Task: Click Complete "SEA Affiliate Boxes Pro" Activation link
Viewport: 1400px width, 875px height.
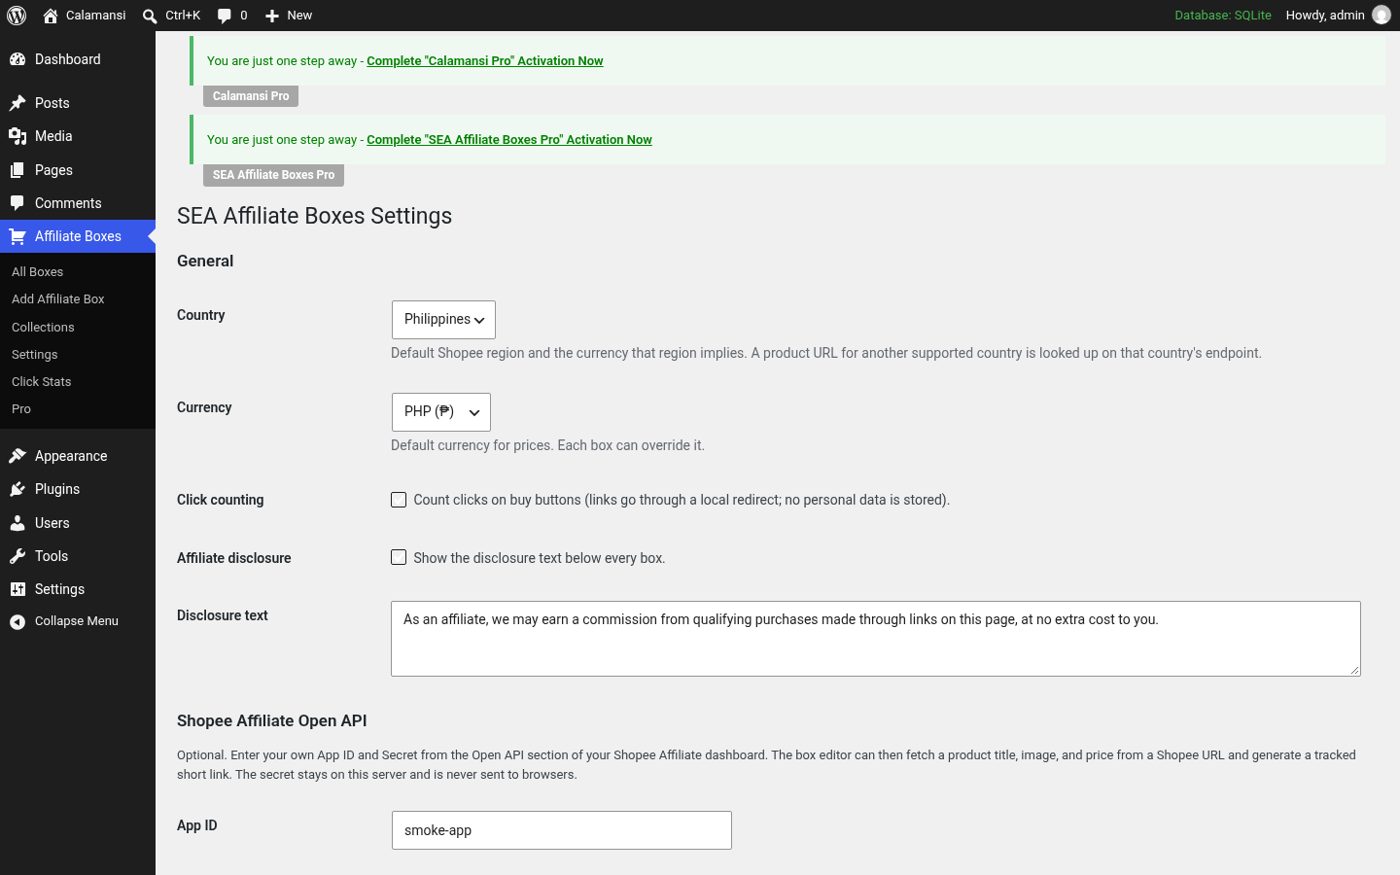Action: click(x=509, y=140)
